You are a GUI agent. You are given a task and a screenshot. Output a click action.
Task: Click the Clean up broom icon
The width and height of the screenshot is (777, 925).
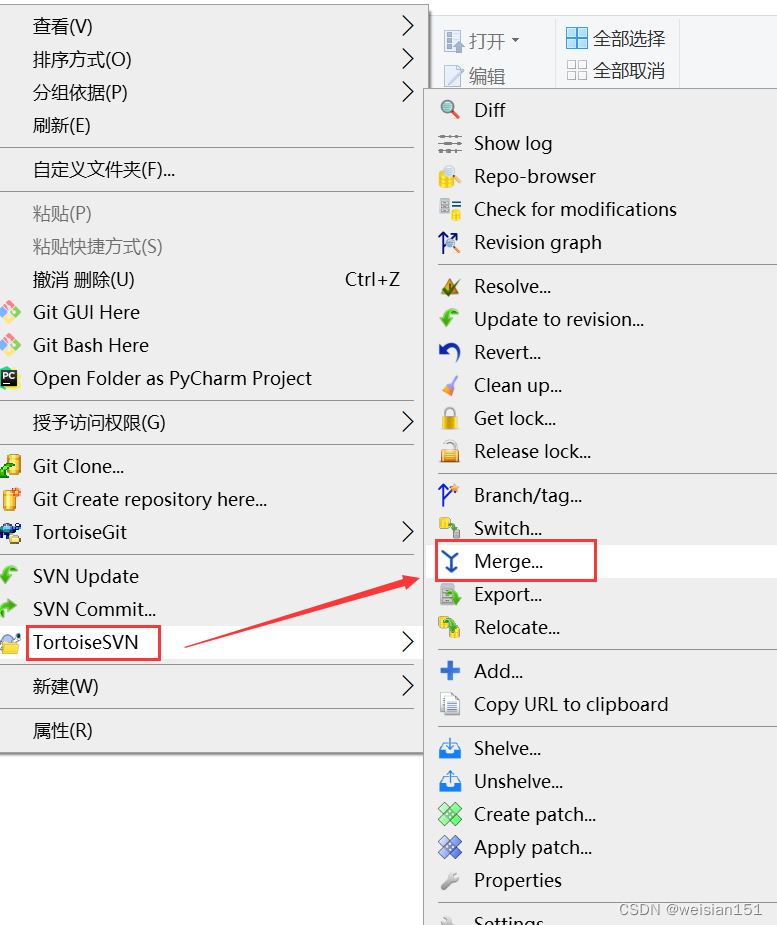click(x=450, y=386)
